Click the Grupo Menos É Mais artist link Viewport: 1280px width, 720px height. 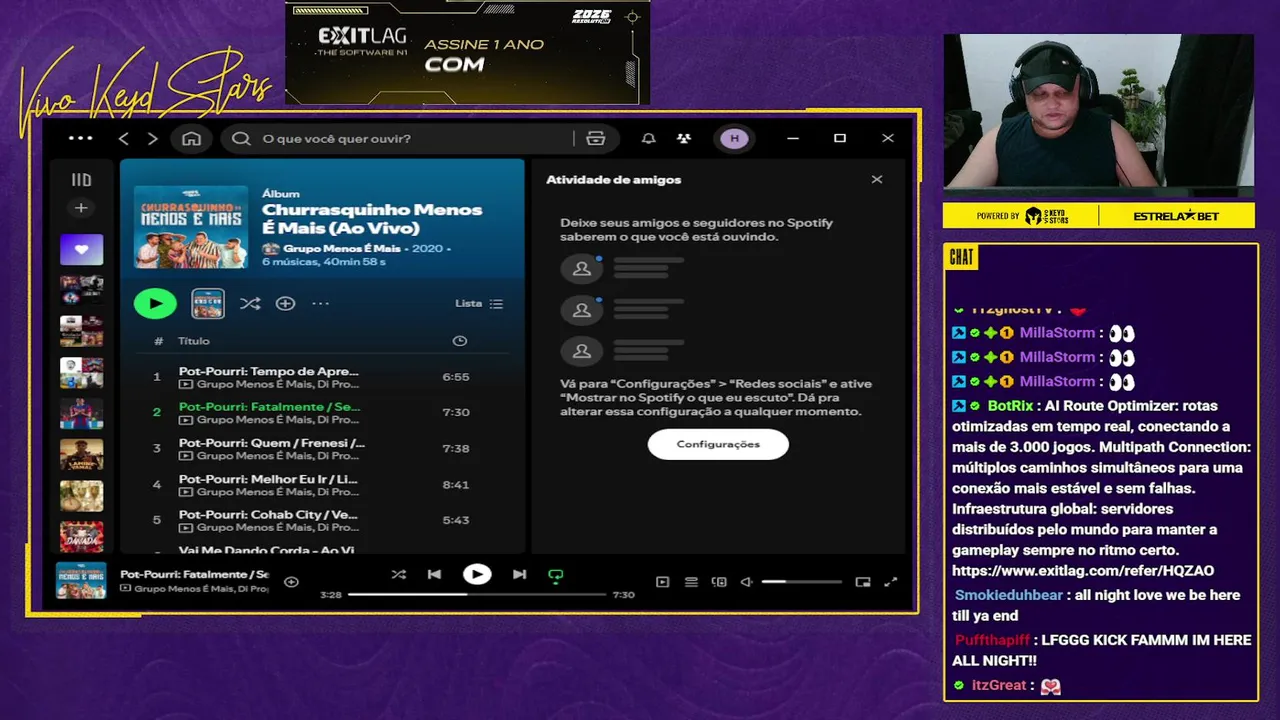pyautogui.click(x=341, y=248)
